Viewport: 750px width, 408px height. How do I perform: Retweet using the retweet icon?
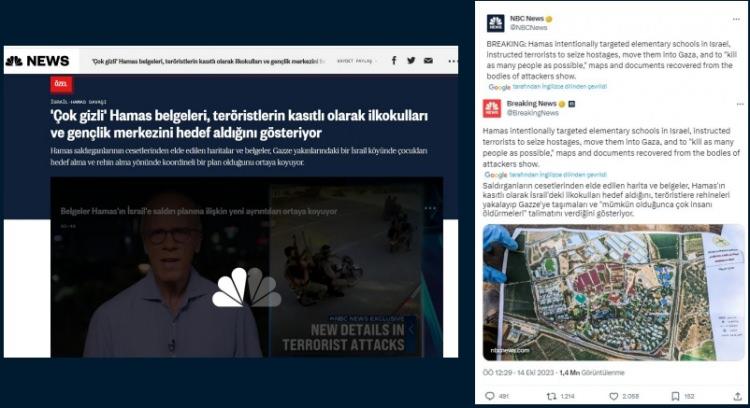pyautogui.click(x=551, y=396)
